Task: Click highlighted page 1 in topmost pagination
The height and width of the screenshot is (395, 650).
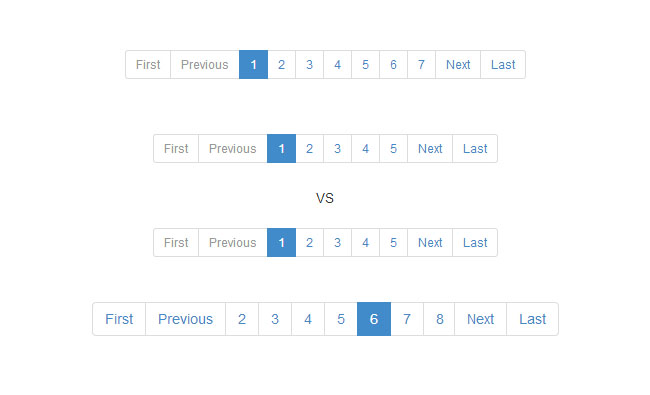Action: (x=253, y=65)
